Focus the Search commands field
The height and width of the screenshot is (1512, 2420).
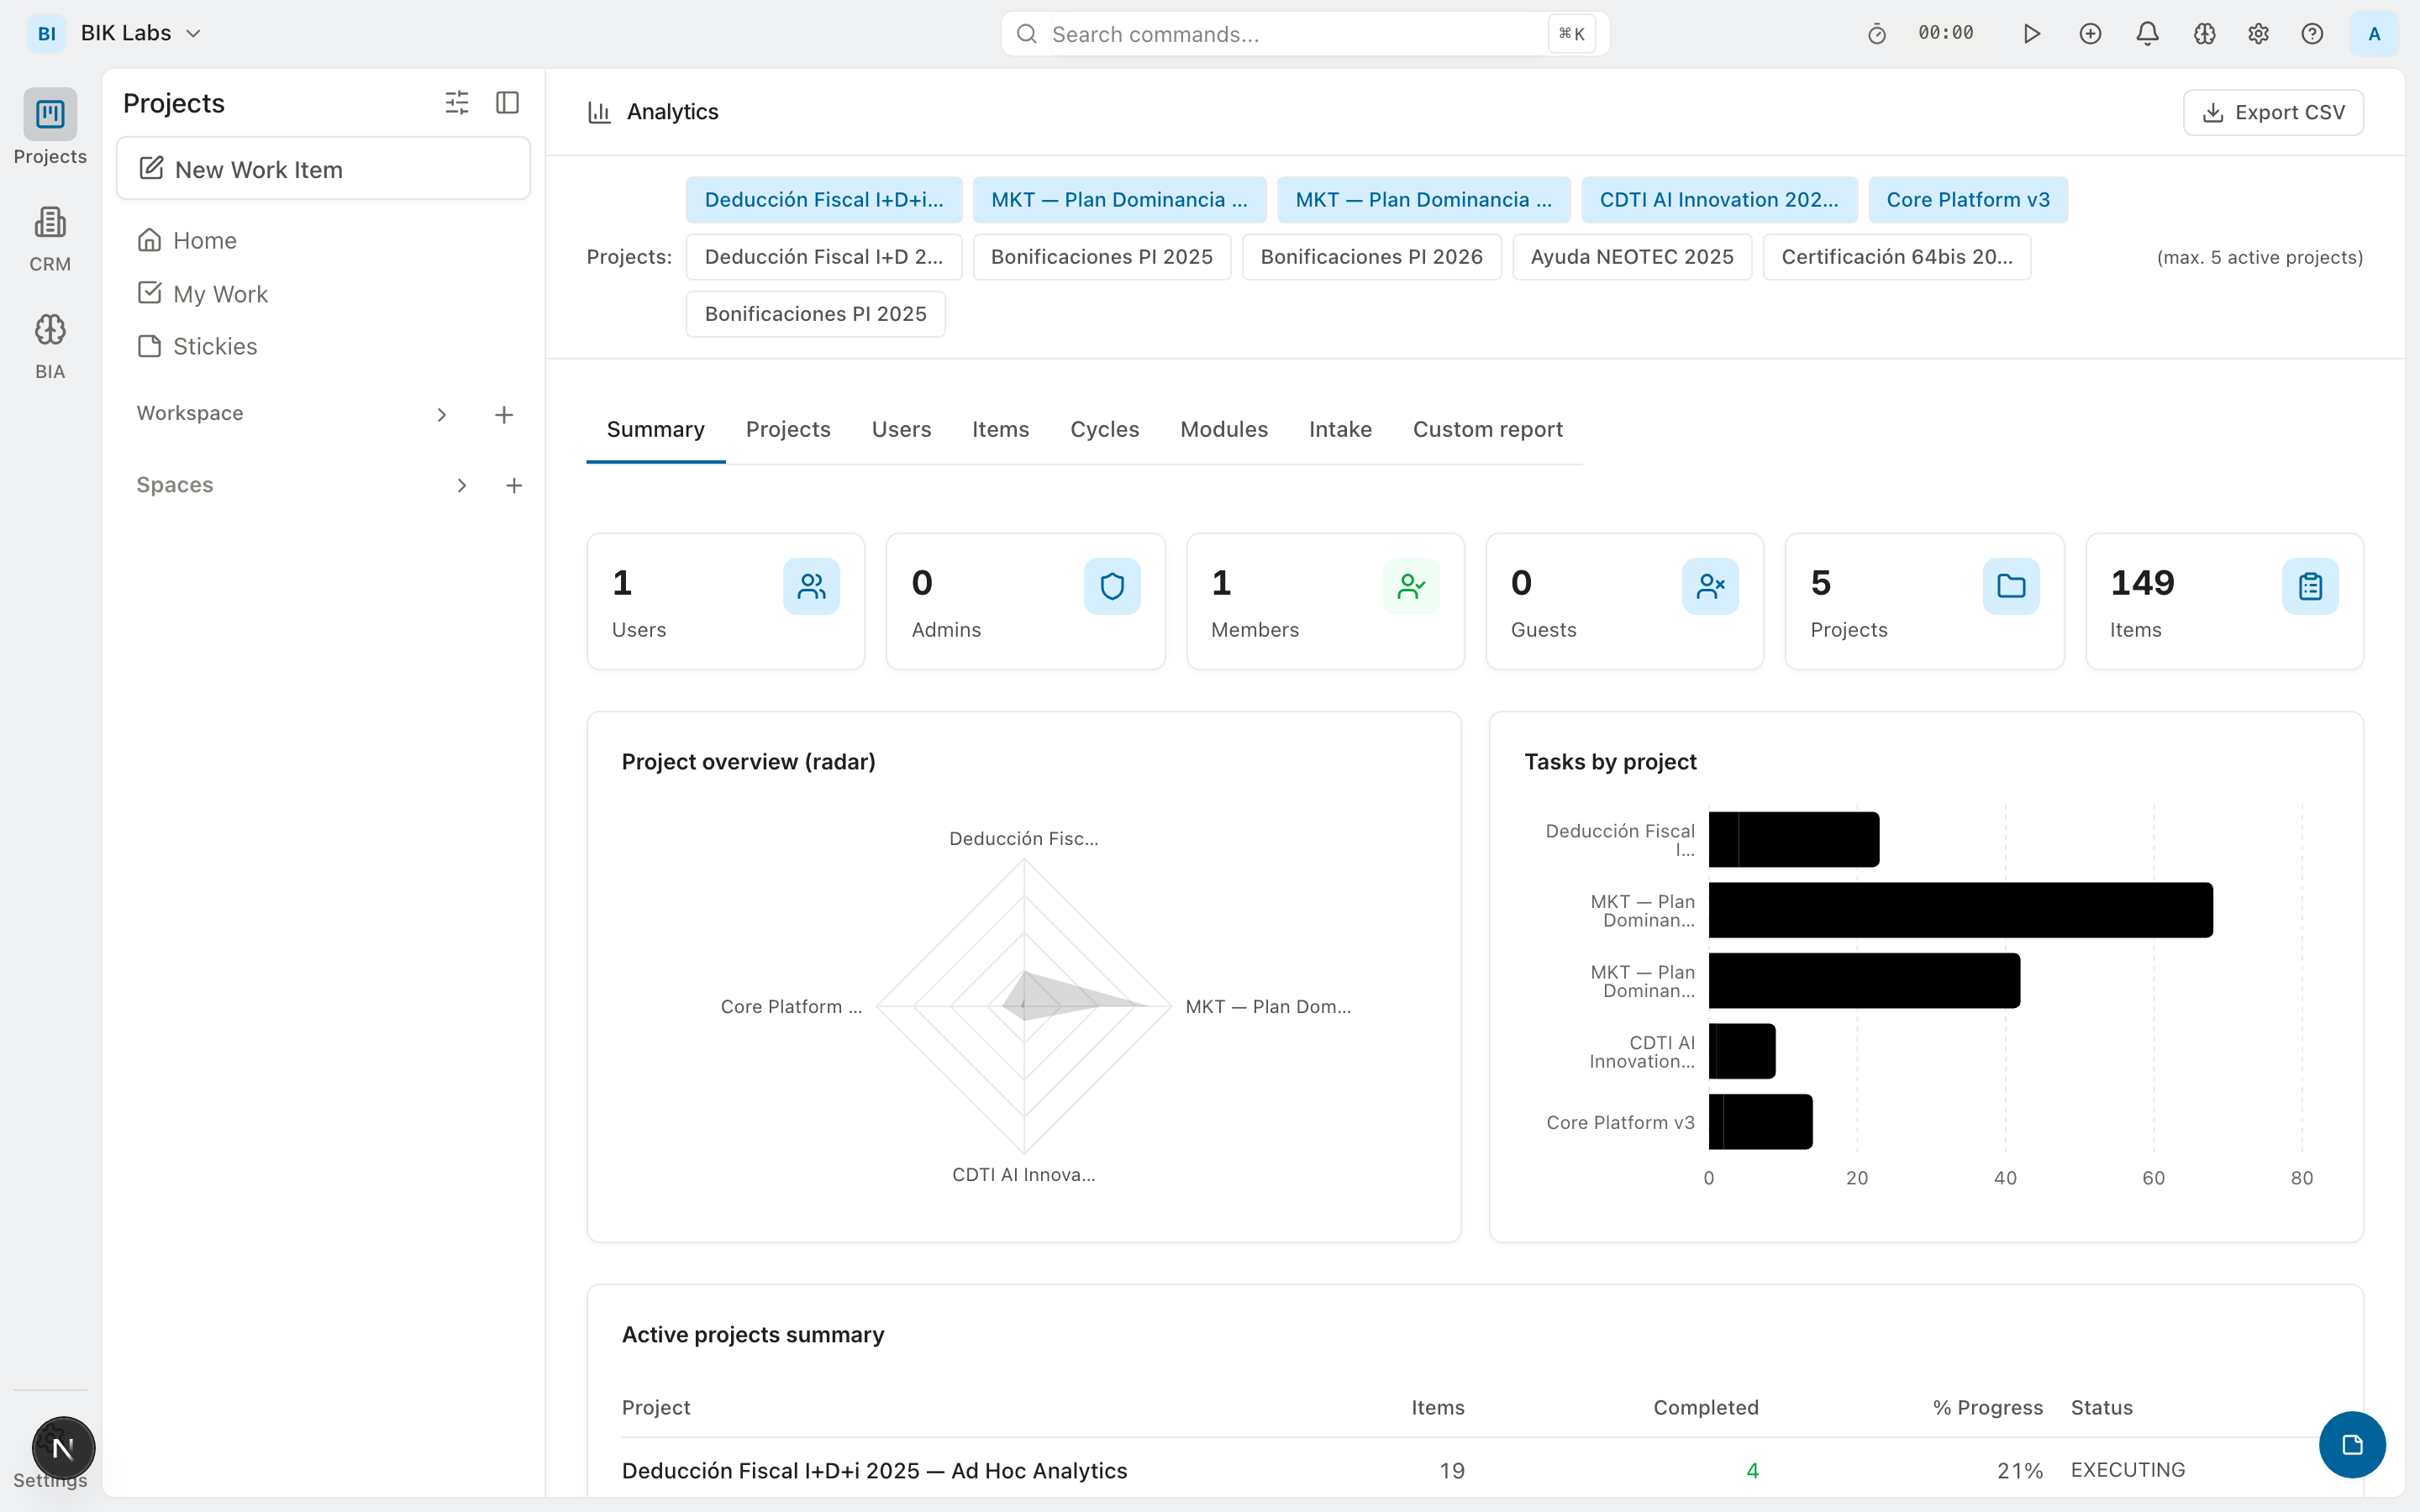tap(1290, 34)
